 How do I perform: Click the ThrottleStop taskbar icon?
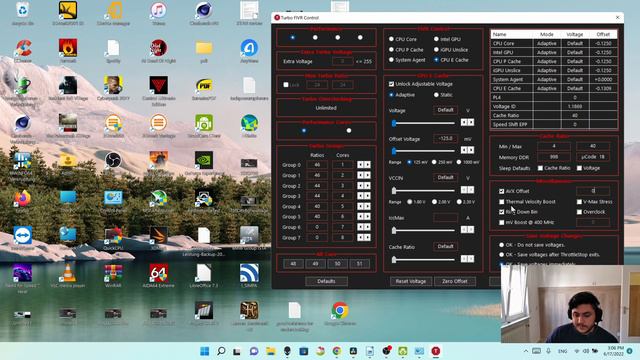coord(436,351)
